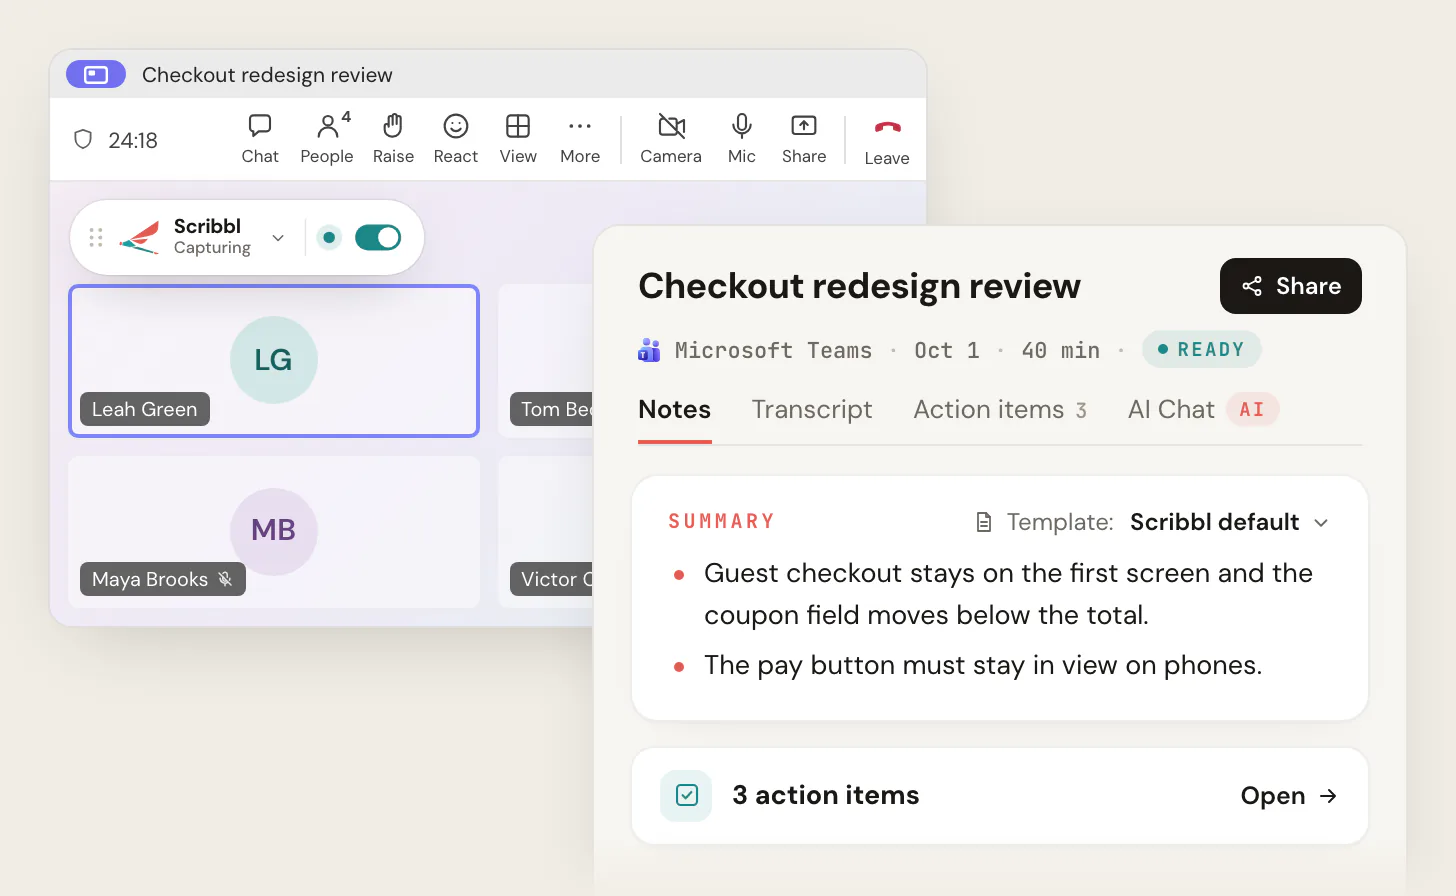Grab the Scribbl widget drag handle

pos(96,237)
